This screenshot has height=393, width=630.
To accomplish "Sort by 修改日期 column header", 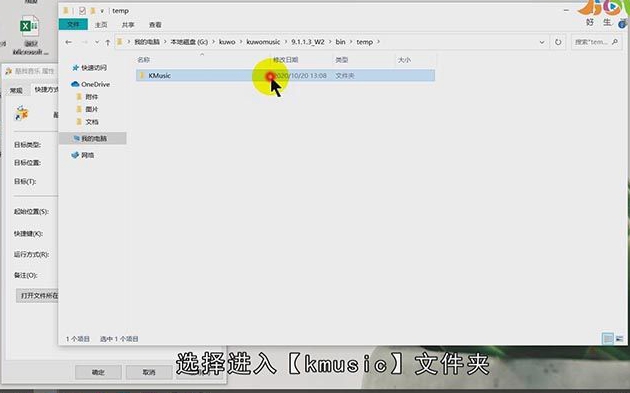I will coord(286,60).
